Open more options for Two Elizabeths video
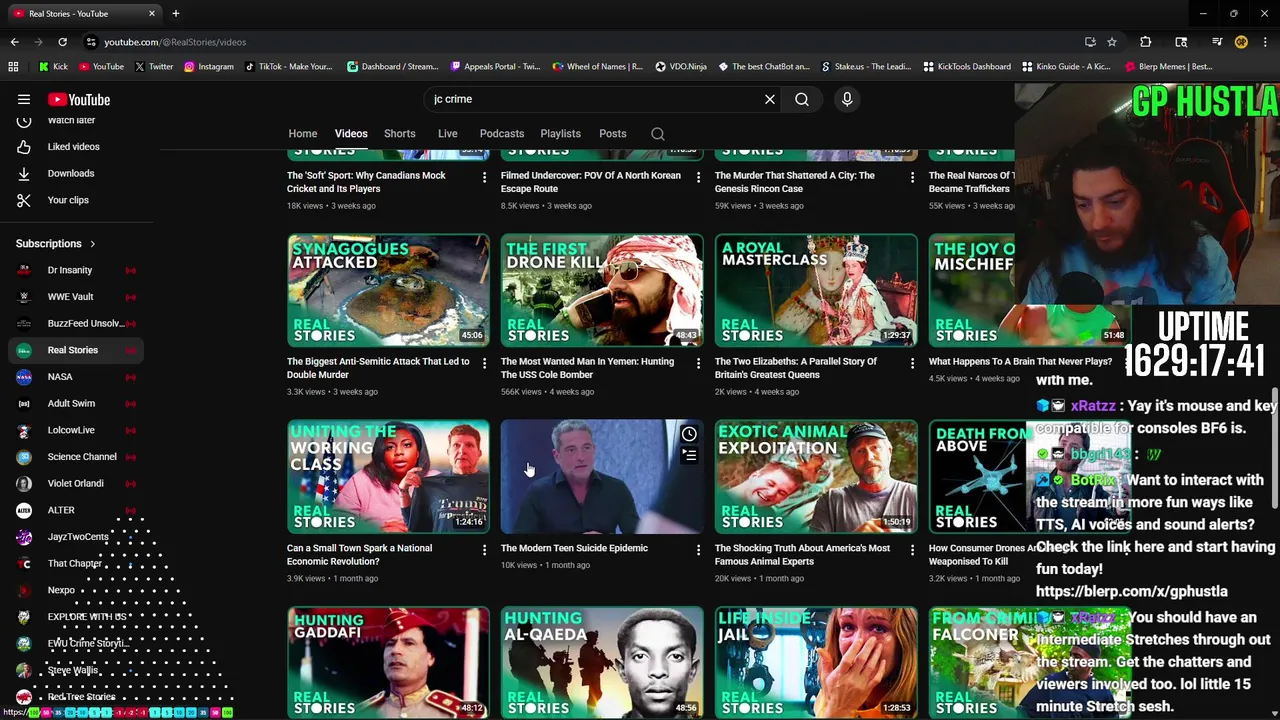Viewport: 1280px width, 720px height. click(912, 363)
